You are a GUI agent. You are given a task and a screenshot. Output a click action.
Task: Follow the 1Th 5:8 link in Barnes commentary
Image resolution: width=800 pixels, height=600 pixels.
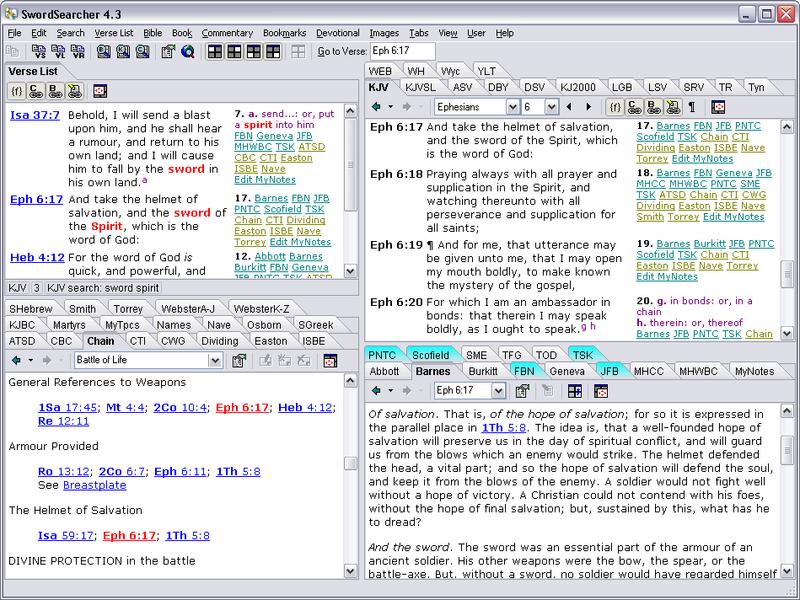(x=504, y=428)
